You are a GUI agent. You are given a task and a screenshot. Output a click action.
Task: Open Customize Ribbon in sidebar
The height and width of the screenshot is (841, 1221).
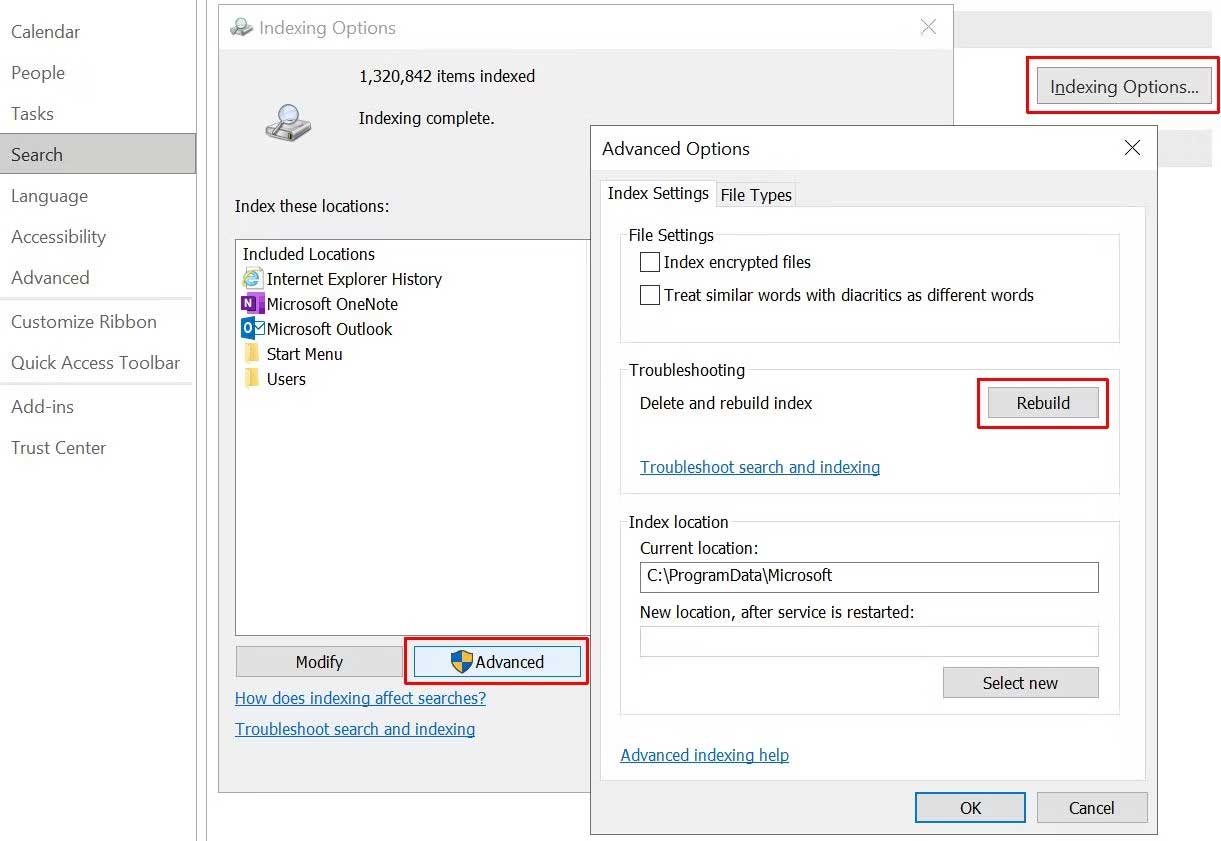coord(84,322)
